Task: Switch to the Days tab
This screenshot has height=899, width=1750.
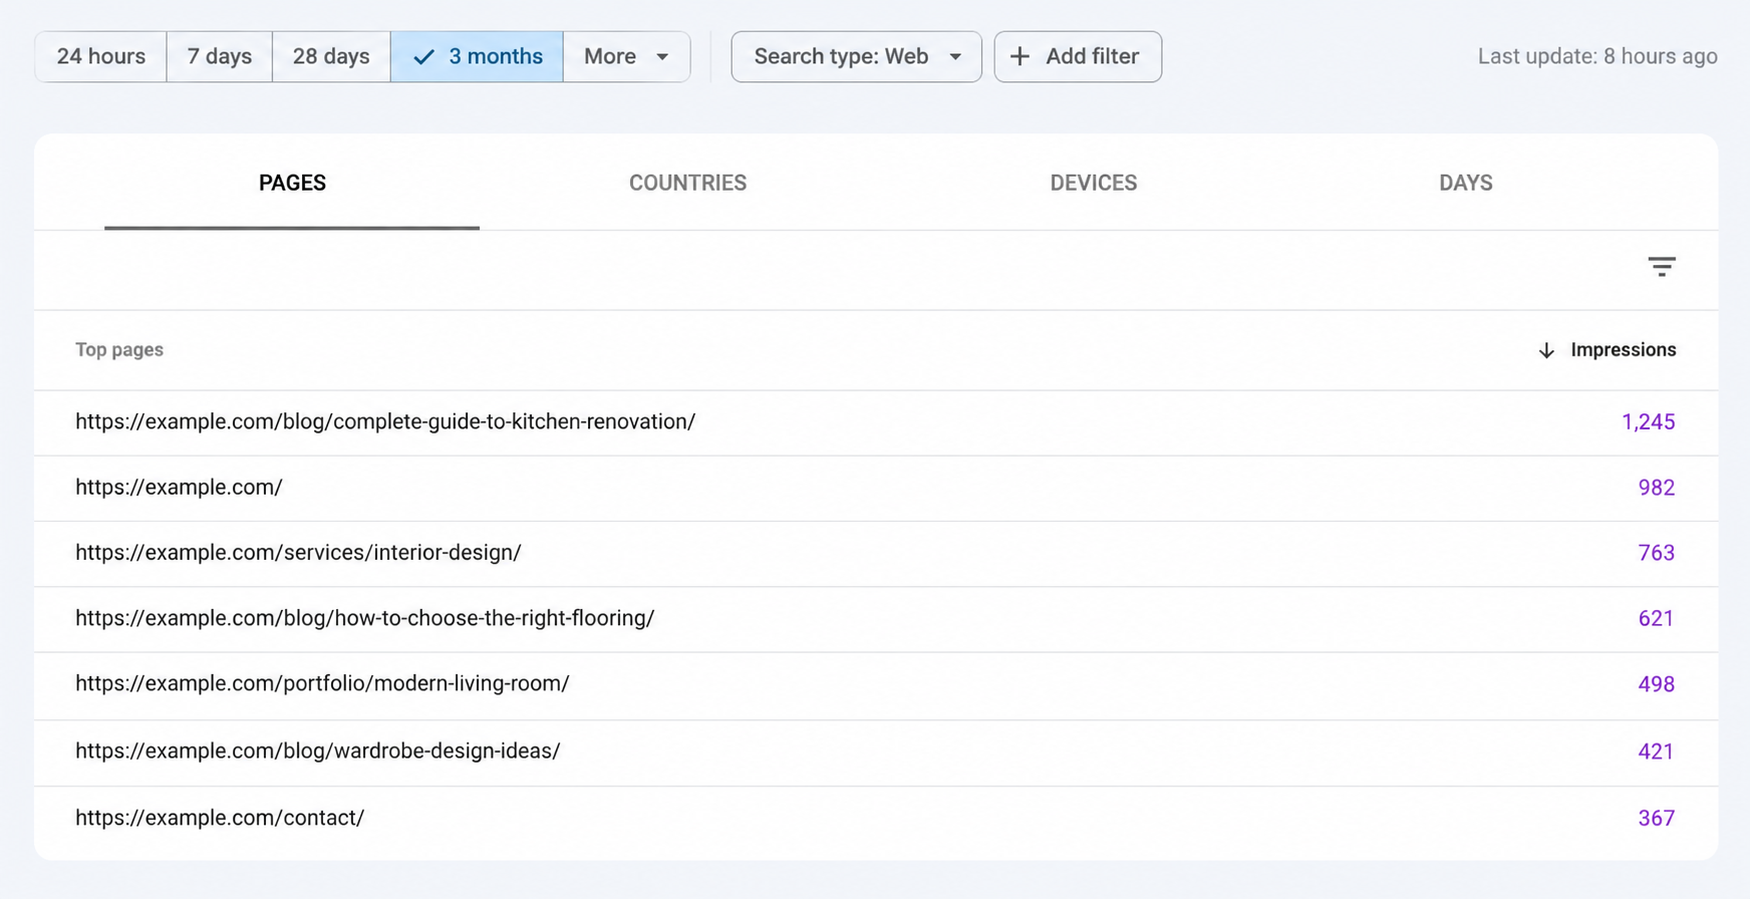Action: pos(1465,183)
